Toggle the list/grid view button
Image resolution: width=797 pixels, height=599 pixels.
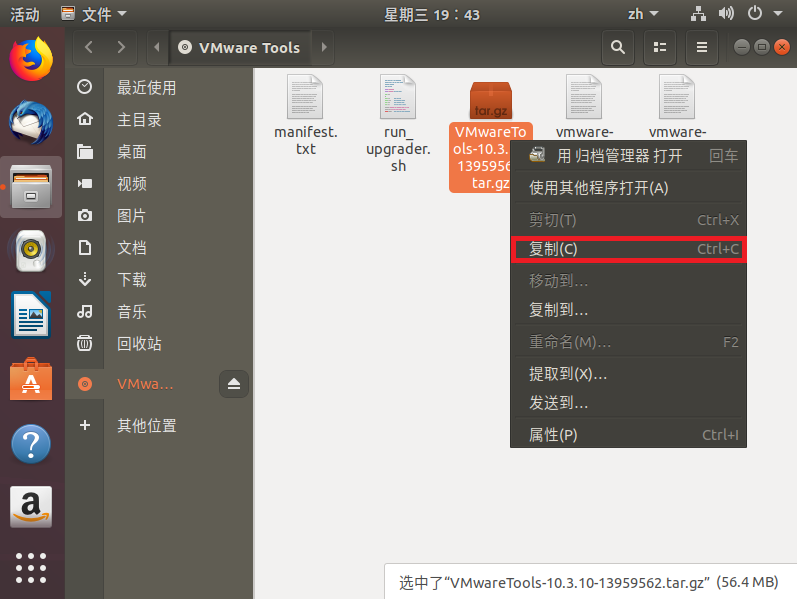(659, 47)
